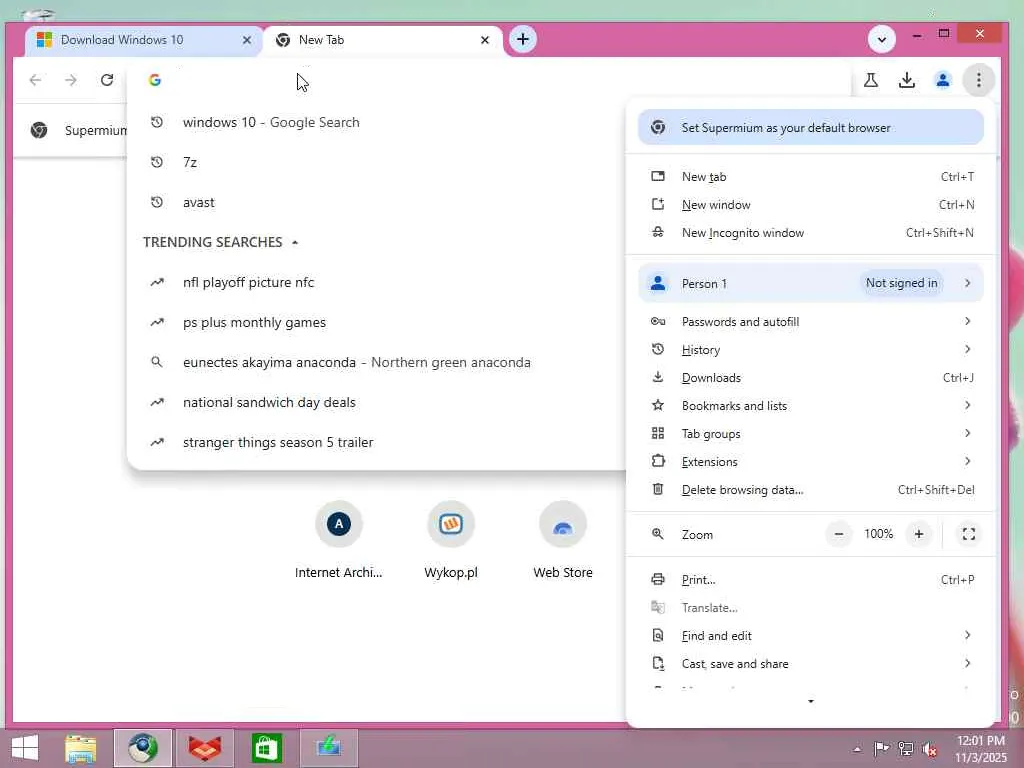Click the blue installer taskbar icon
This screenshot has width=1024, height=768.
pos(328,748)
